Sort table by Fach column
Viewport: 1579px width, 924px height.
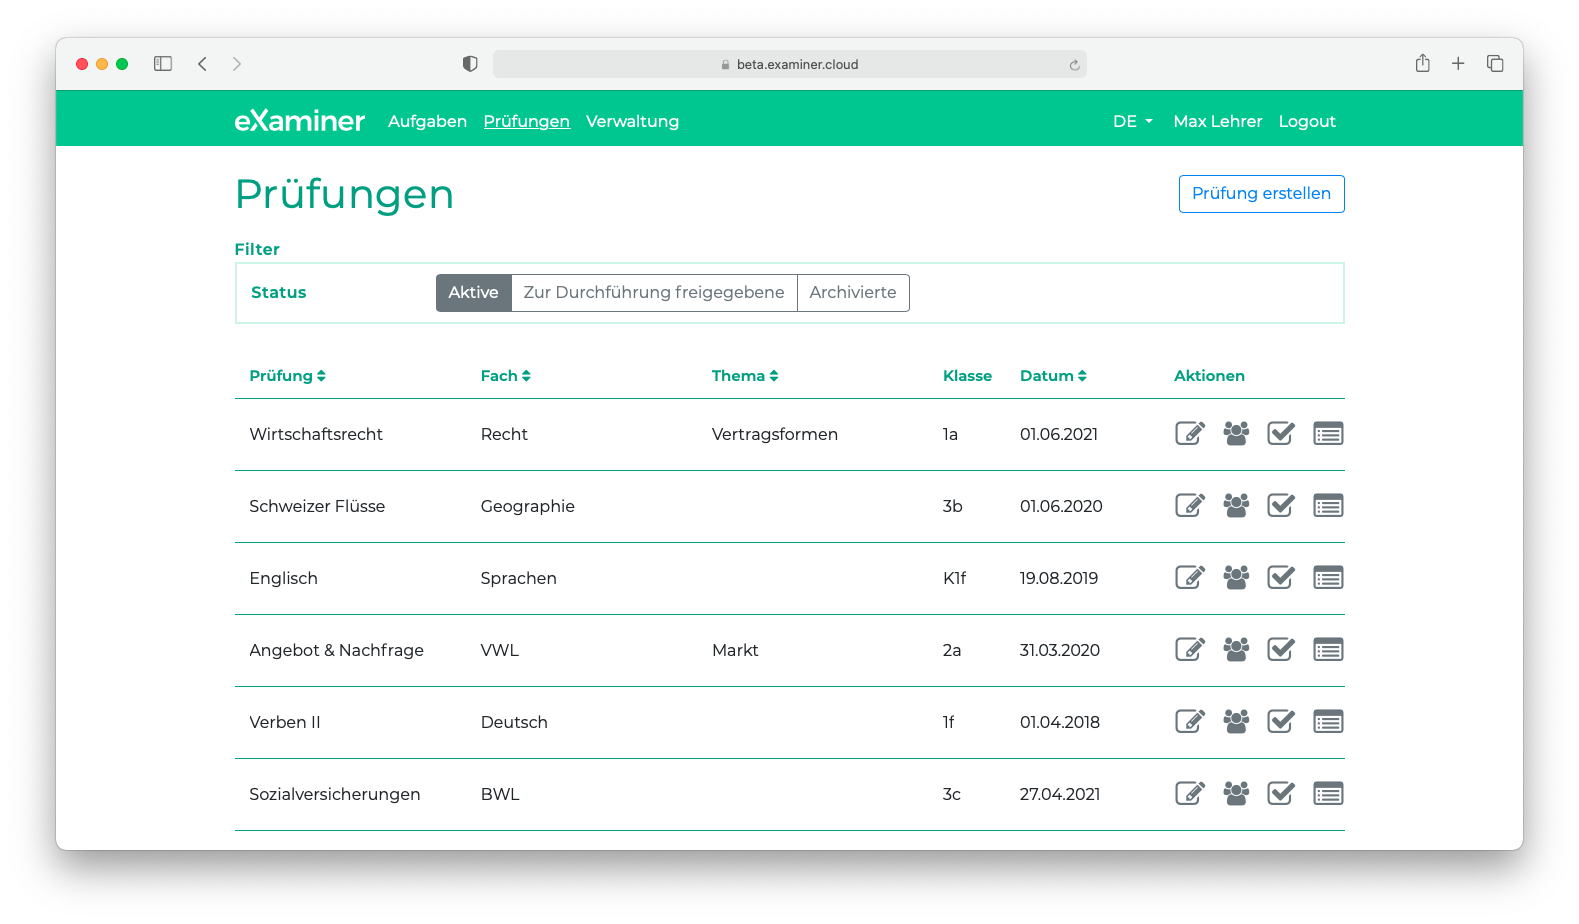click(505, 376)
